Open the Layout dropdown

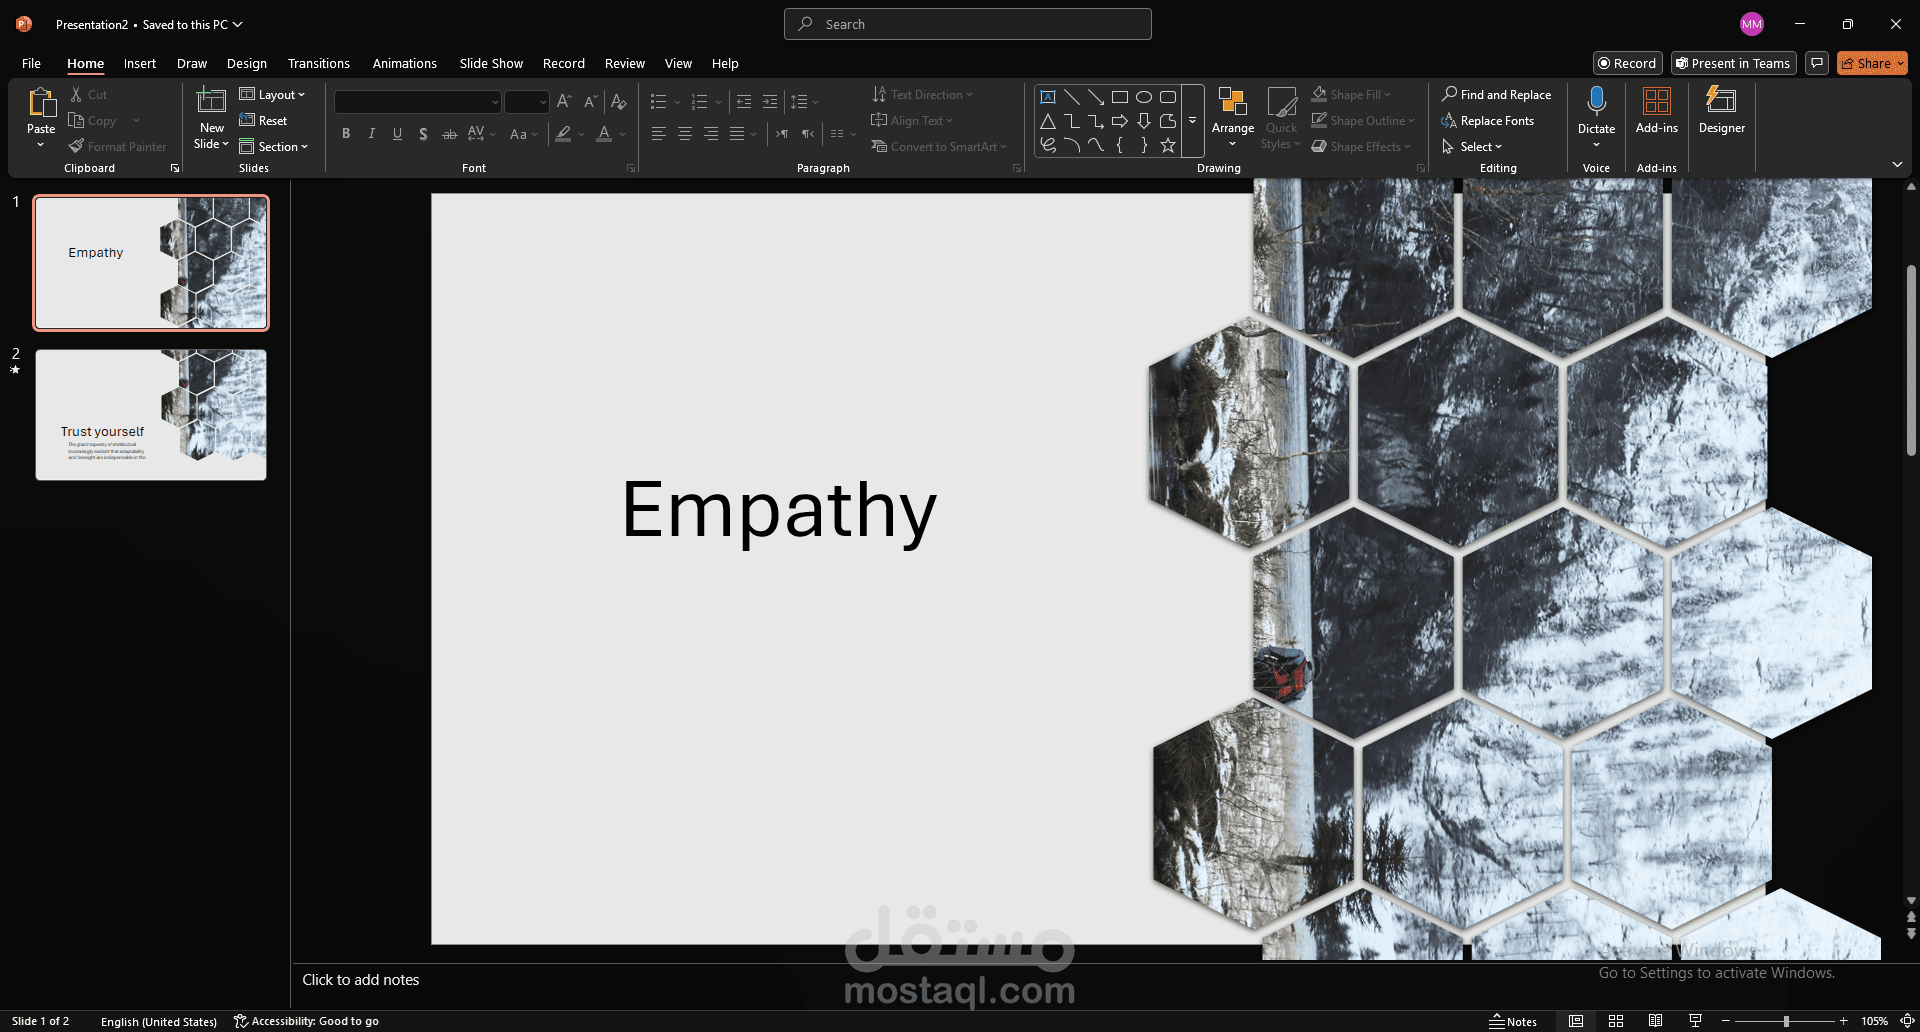click(272, 94)
